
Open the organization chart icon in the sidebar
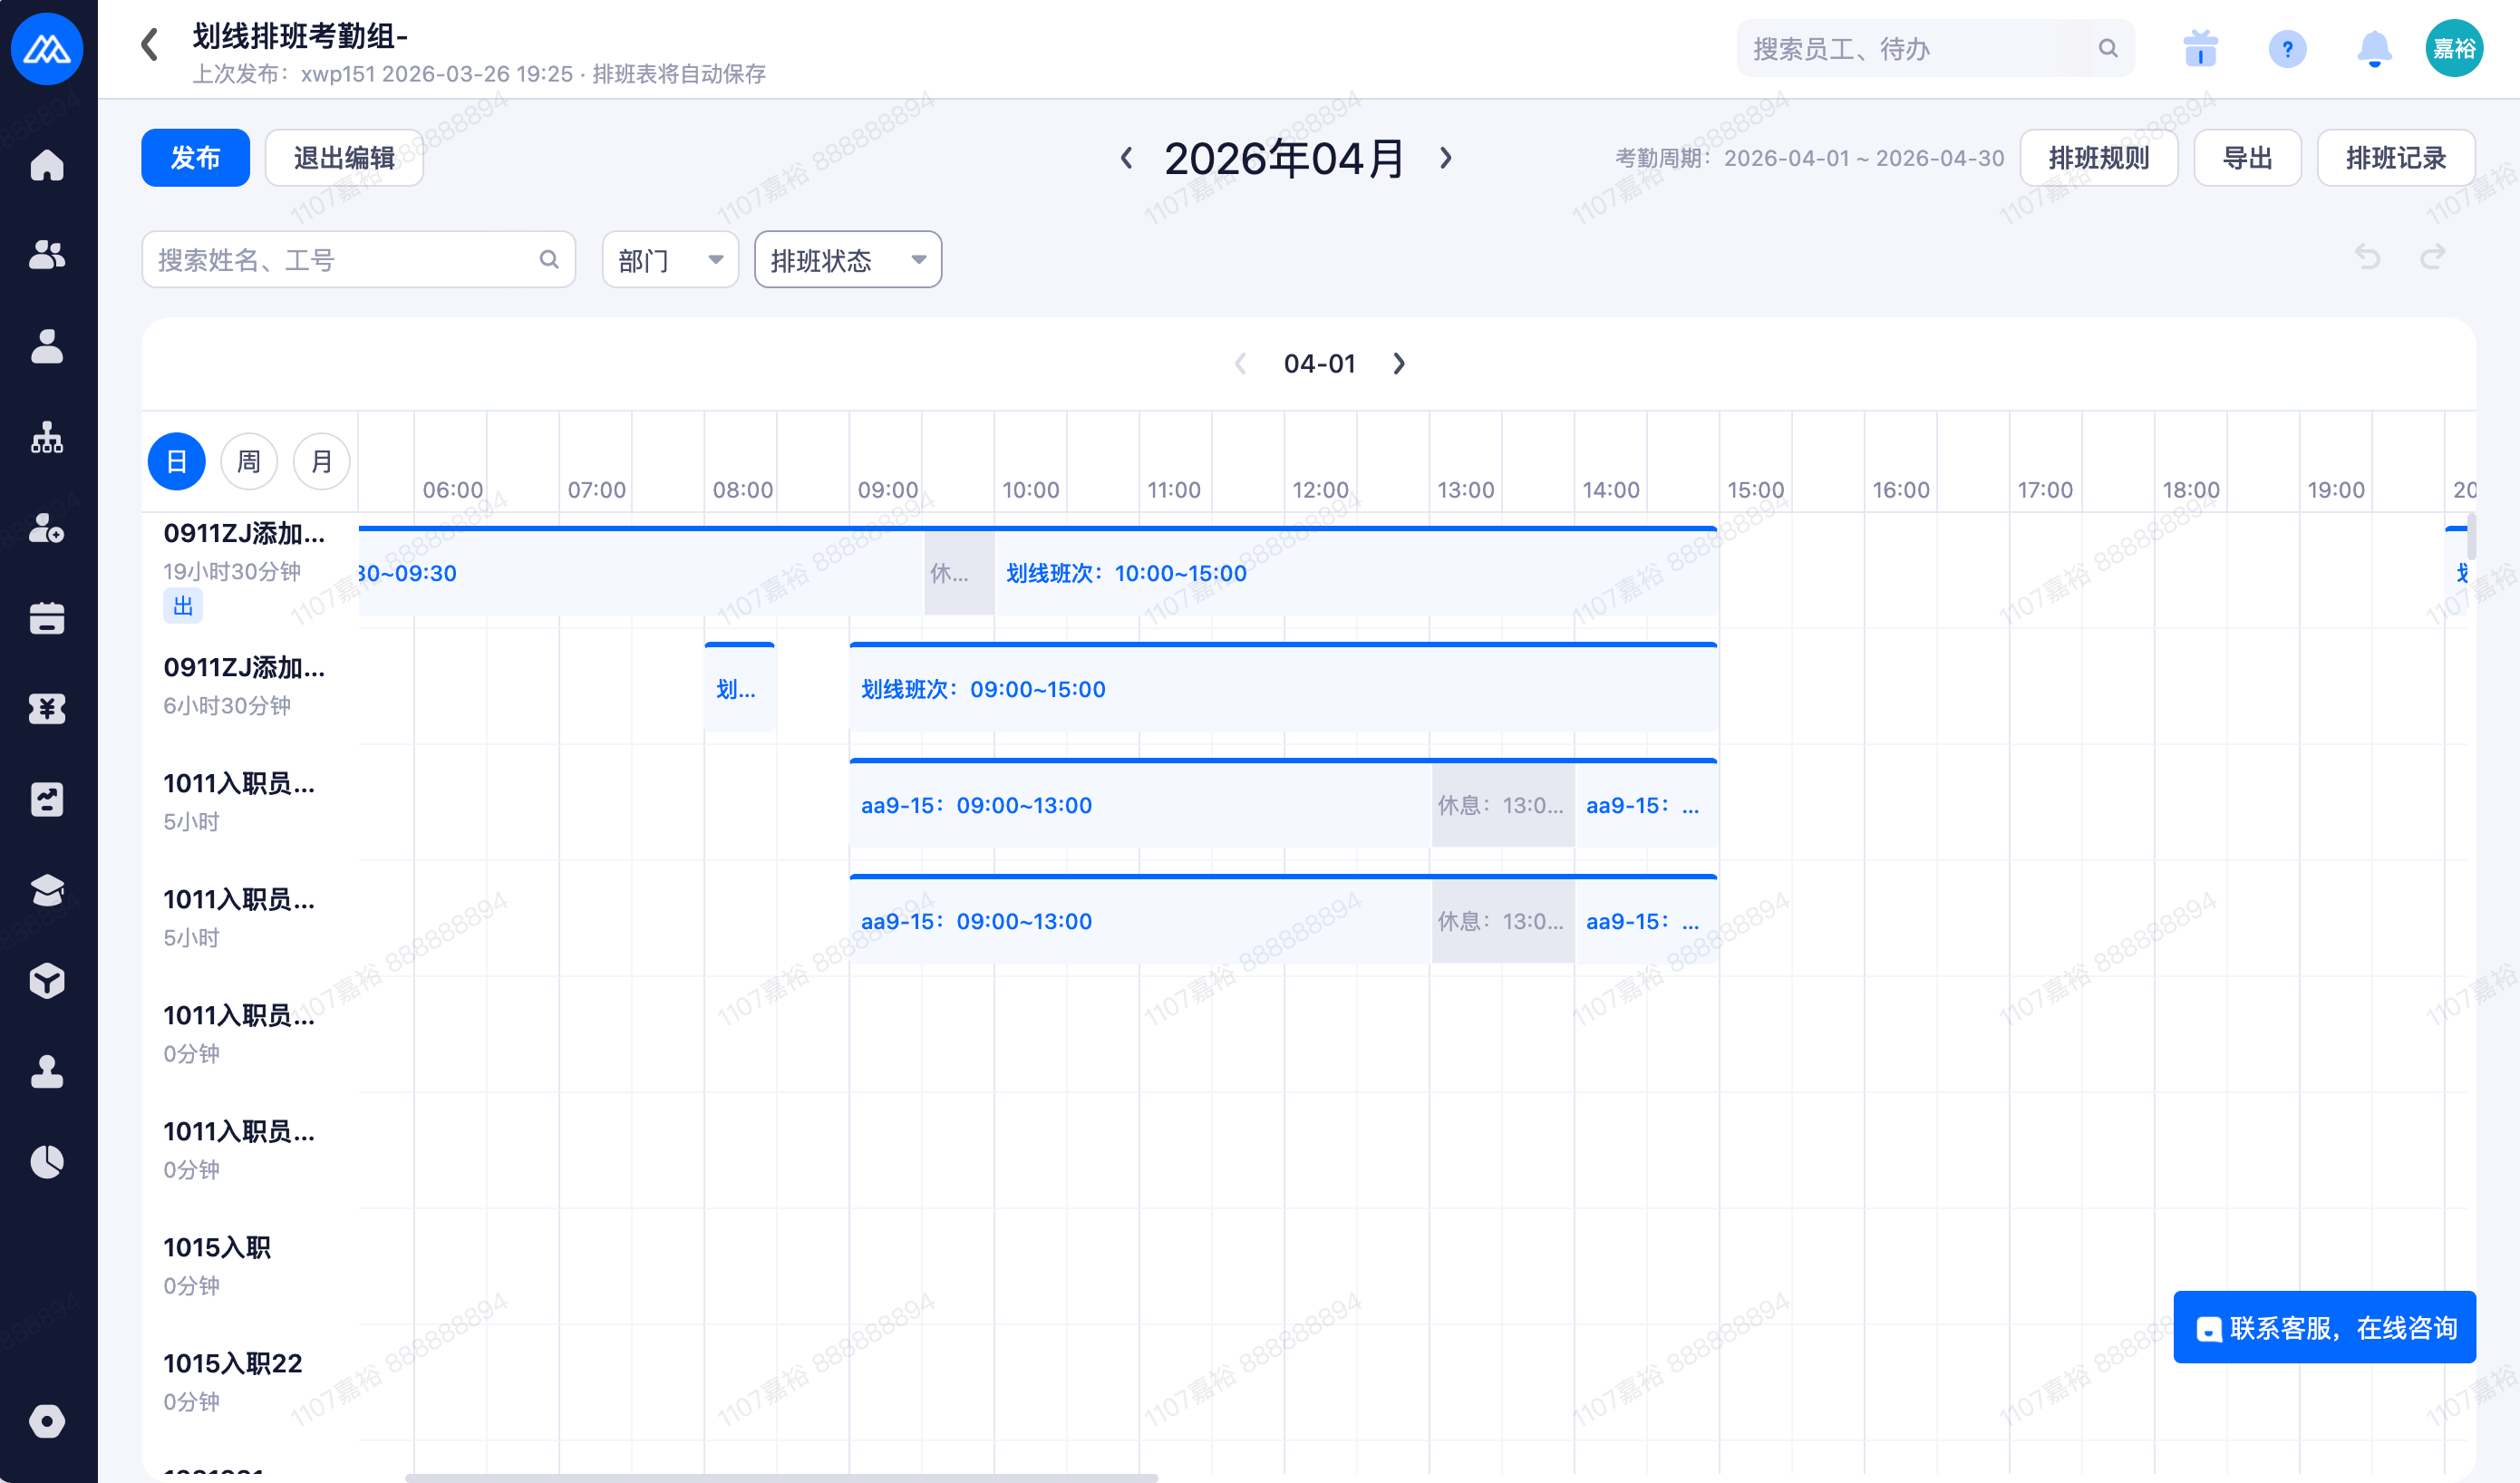(47, 437)
